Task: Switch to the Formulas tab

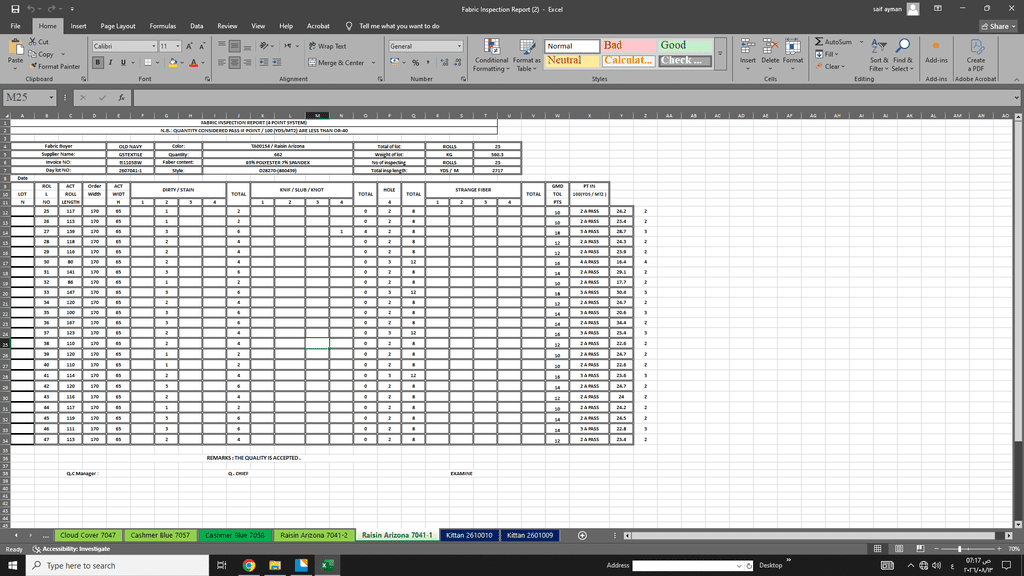Action: tap(163, 26)
